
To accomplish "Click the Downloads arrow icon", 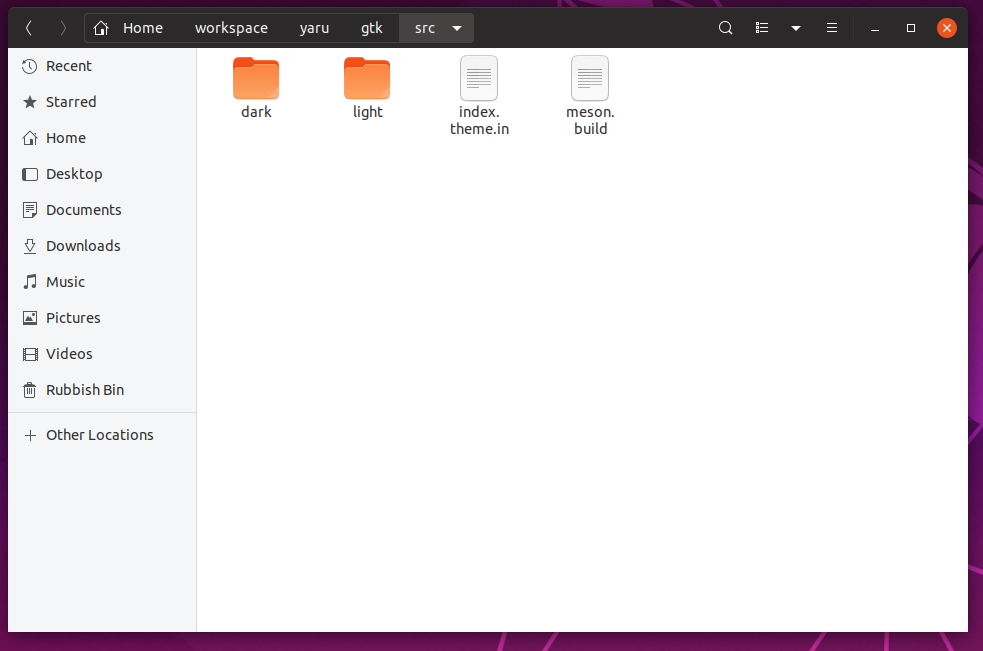I will click(29, 246).
